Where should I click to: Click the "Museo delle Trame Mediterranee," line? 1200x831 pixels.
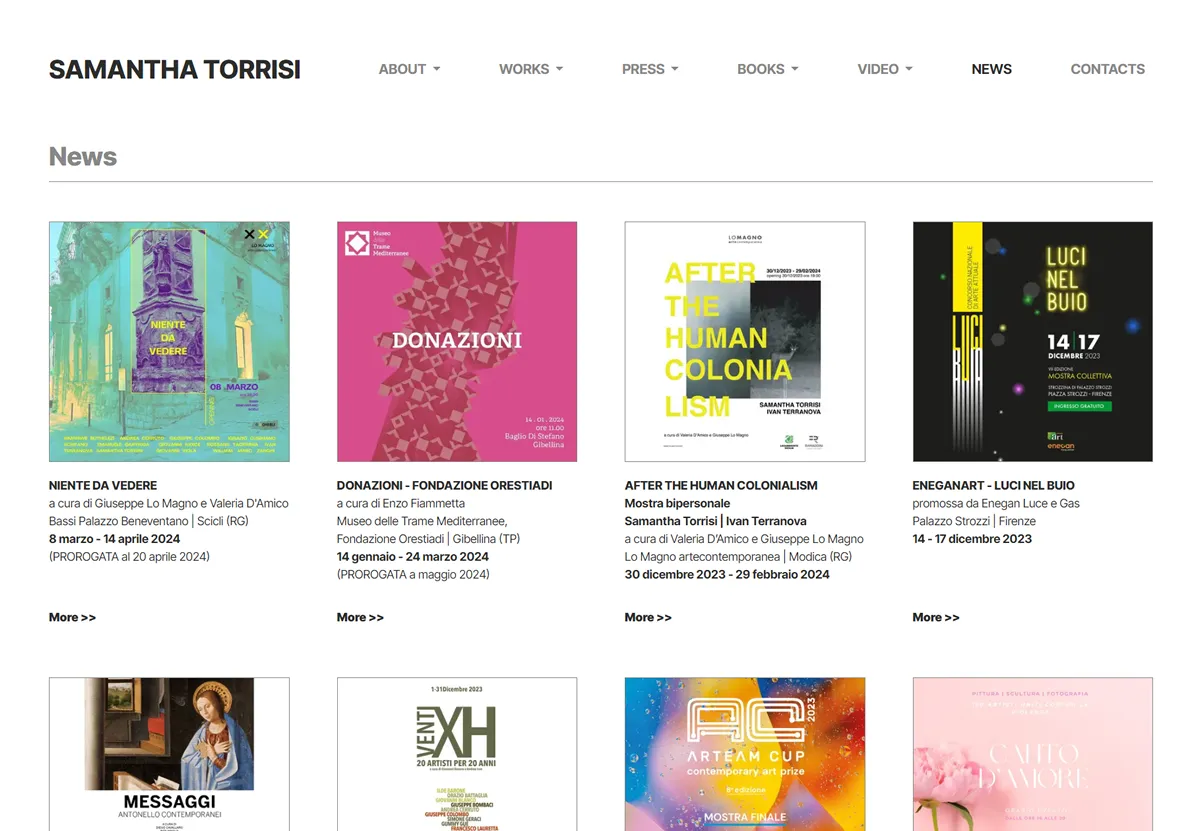click(422, 521)
